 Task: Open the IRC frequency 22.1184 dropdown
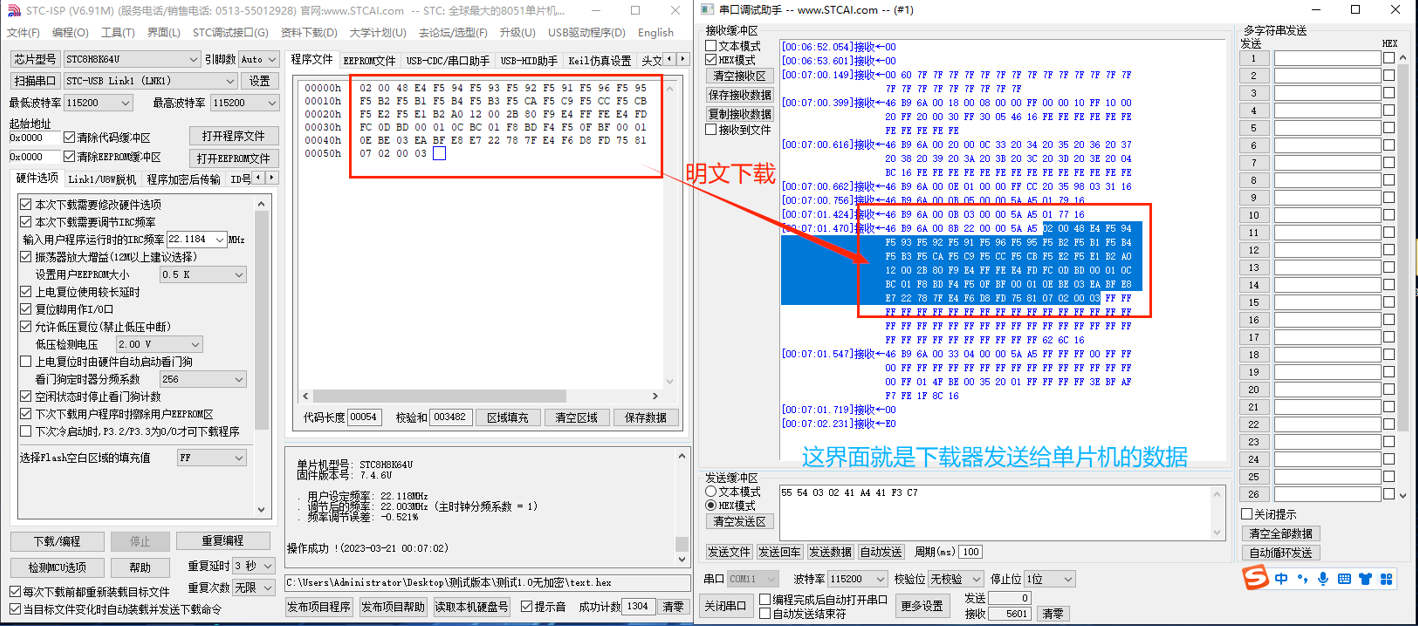(196, 240)
